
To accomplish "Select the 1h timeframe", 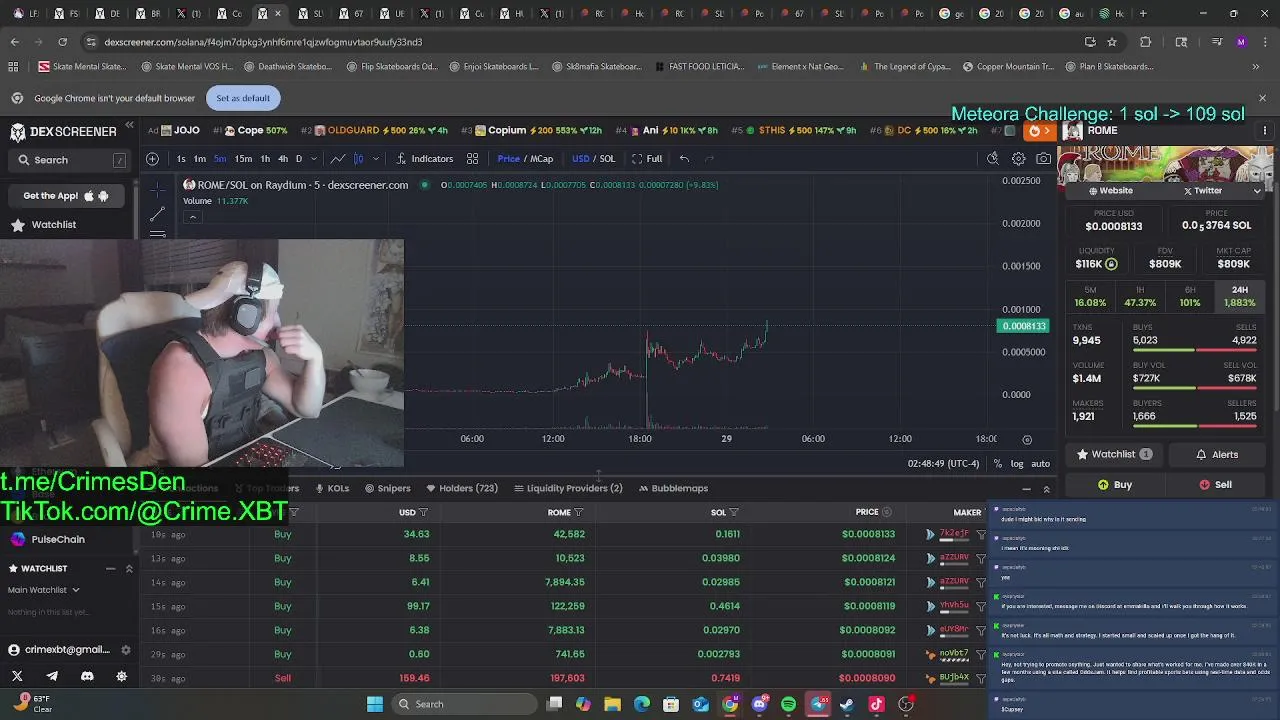I will point(265,158).
